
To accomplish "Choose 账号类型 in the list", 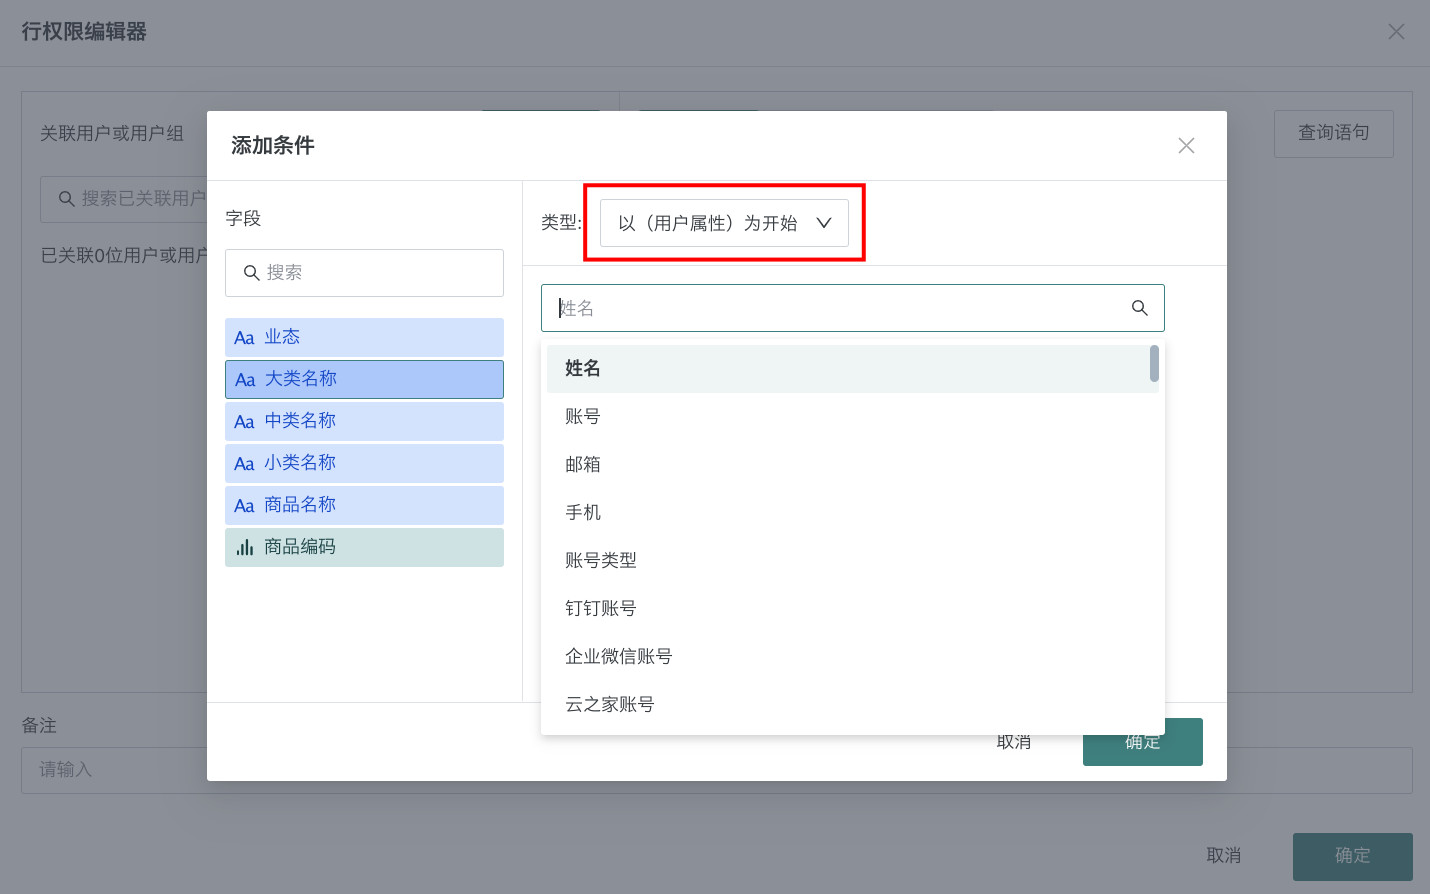I will (x=601, y=561).
